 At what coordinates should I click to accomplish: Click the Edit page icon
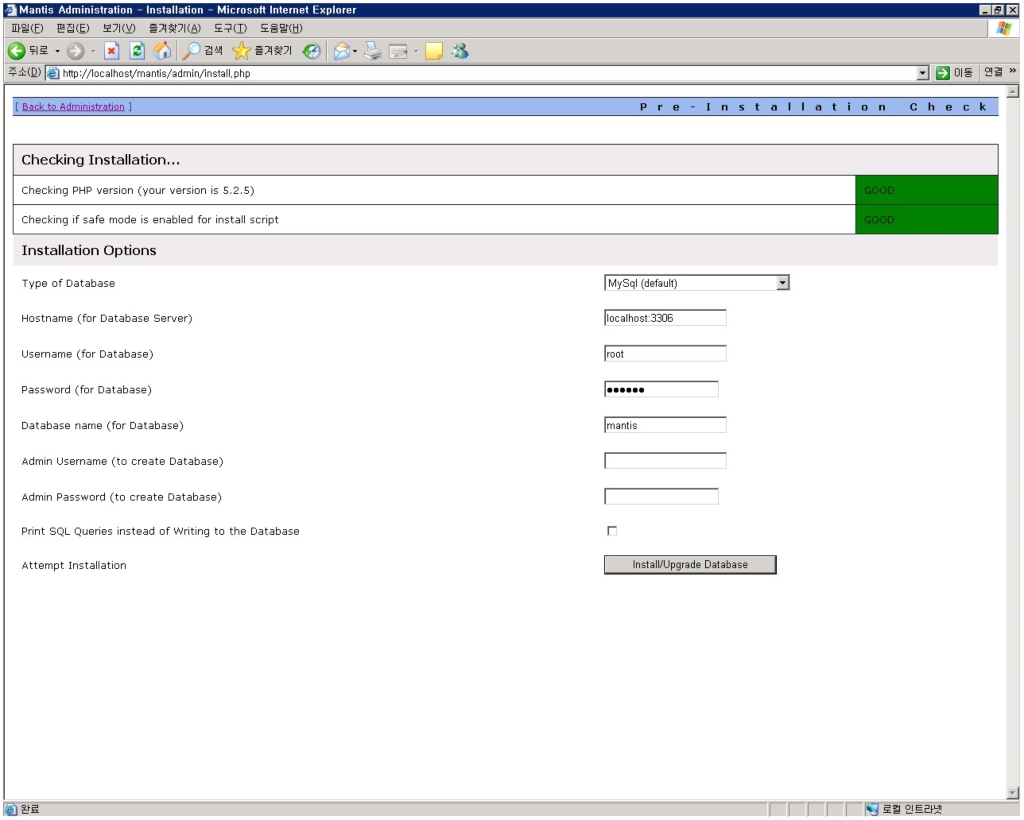coord(398,51)
